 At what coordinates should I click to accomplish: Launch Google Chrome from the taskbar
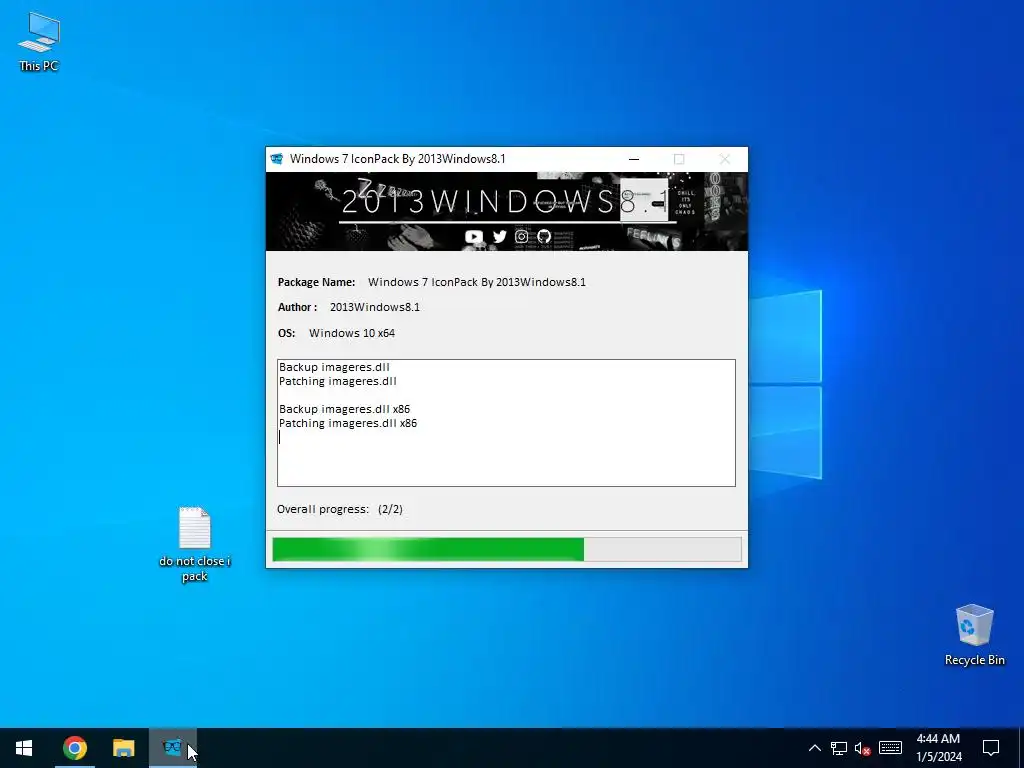tap(75, 748)
